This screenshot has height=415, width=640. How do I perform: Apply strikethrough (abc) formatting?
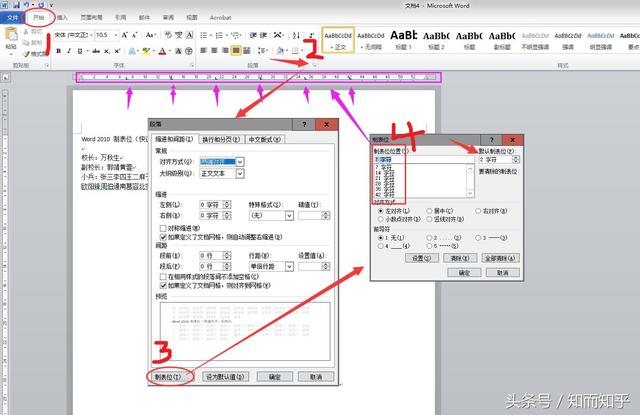96,51
